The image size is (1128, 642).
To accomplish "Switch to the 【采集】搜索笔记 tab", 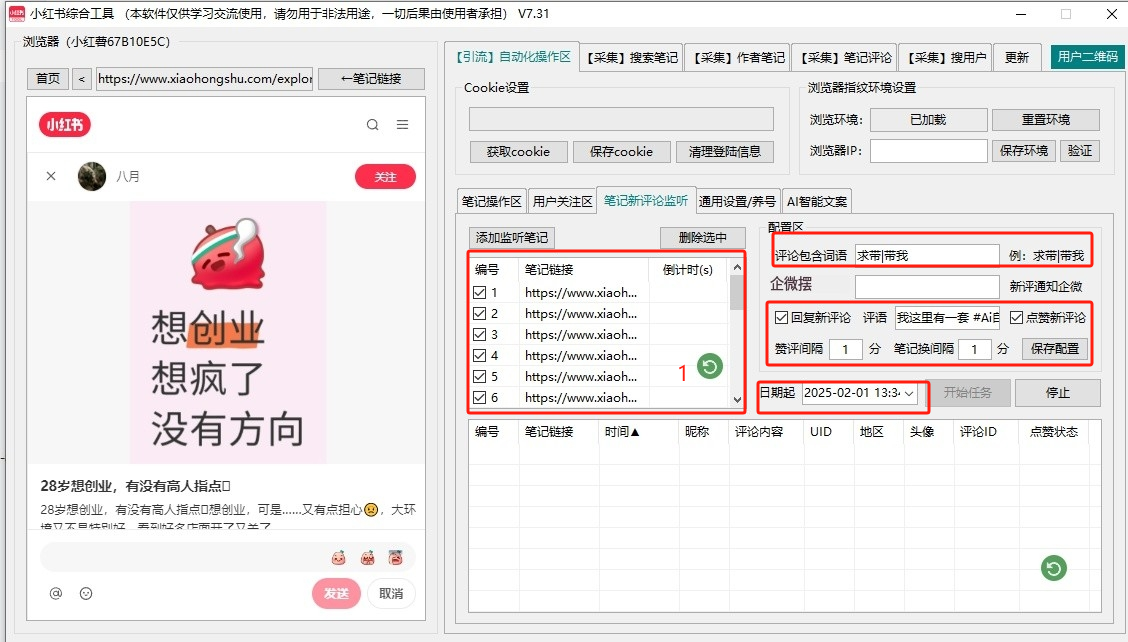I will [632, 57].
